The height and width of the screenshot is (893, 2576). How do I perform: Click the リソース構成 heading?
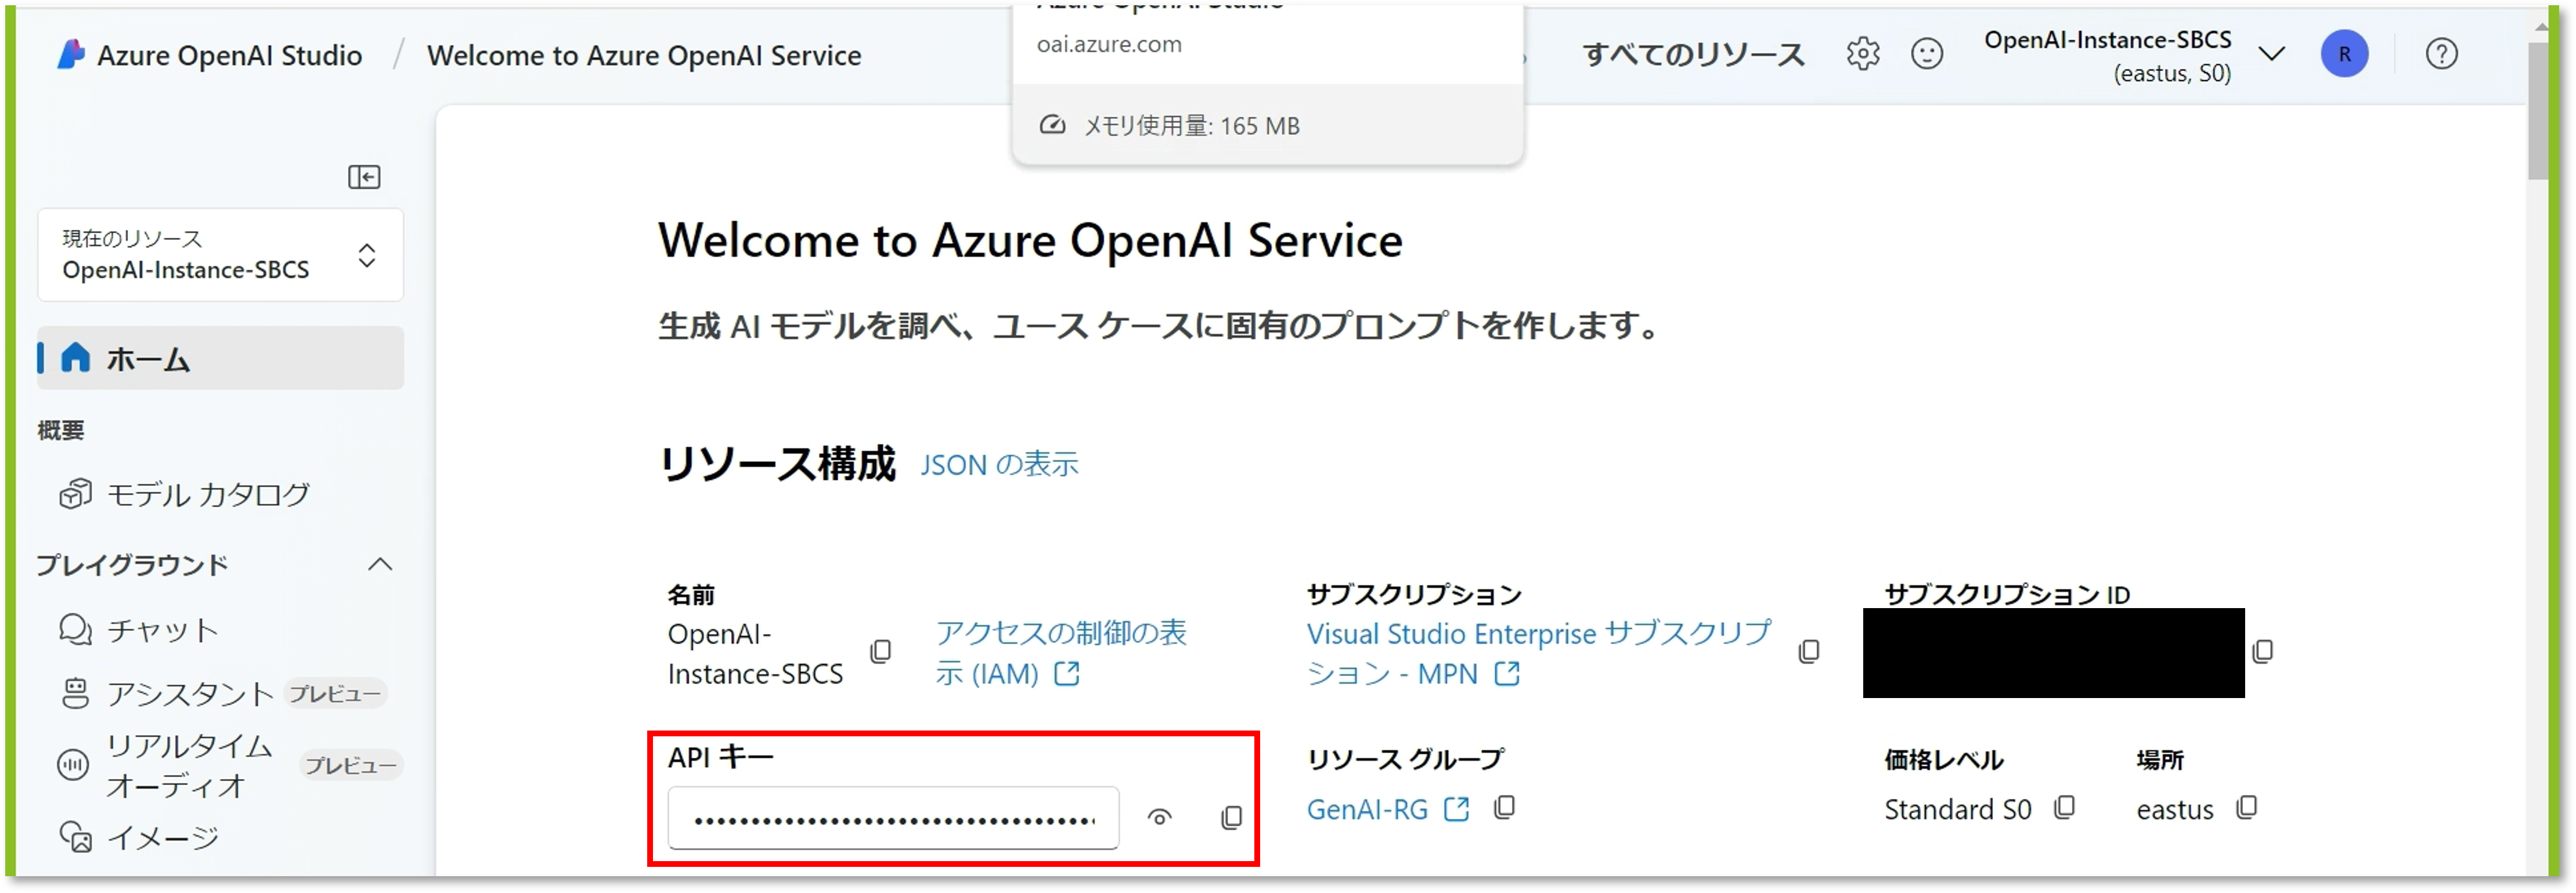click(777, 464)
